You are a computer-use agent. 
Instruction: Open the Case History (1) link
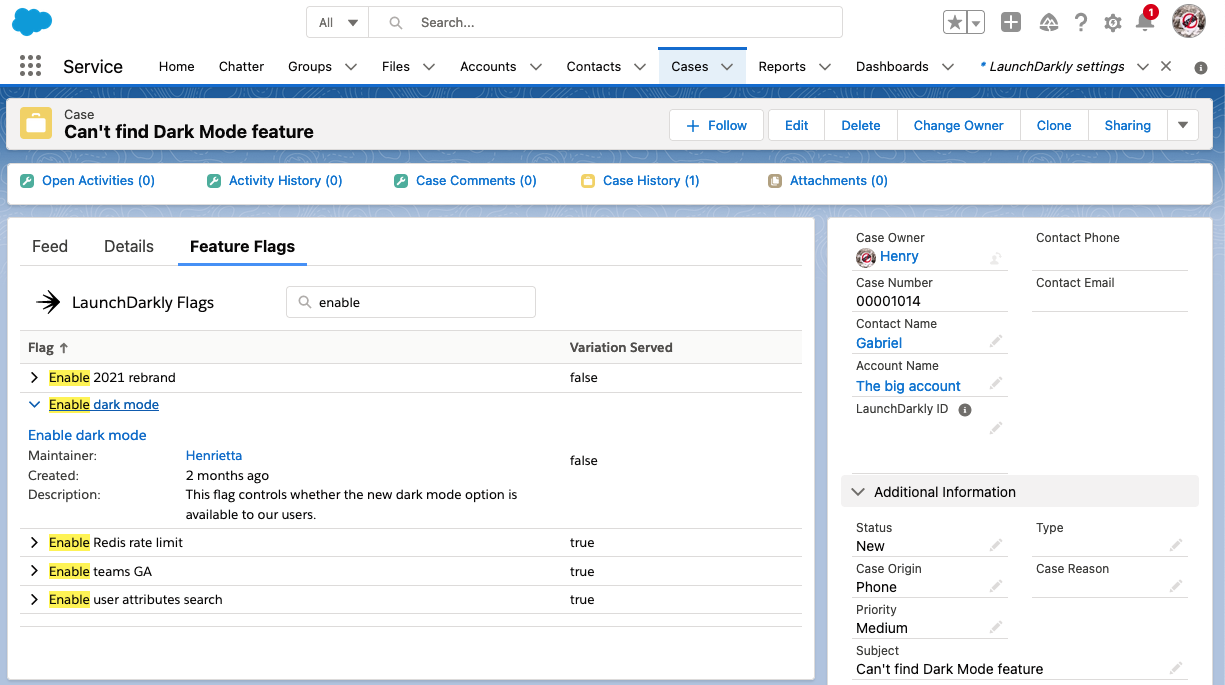651,181
